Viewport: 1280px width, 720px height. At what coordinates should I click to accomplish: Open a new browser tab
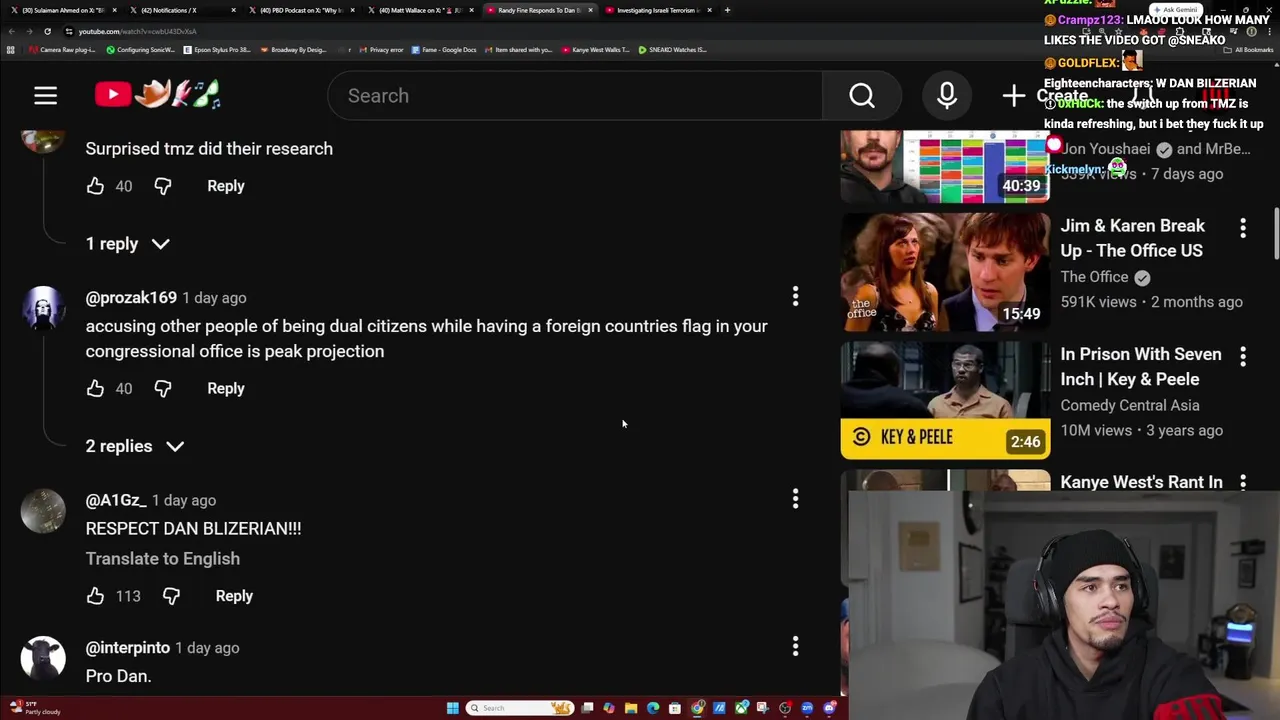(727, 10)
